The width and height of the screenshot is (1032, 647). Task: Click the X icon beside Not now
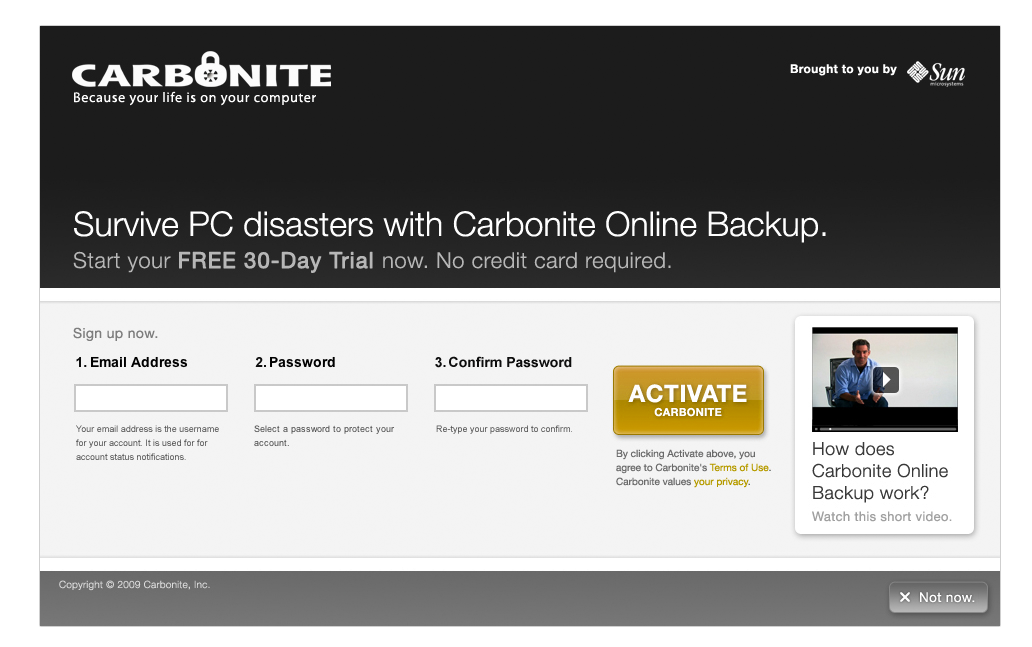905,597
